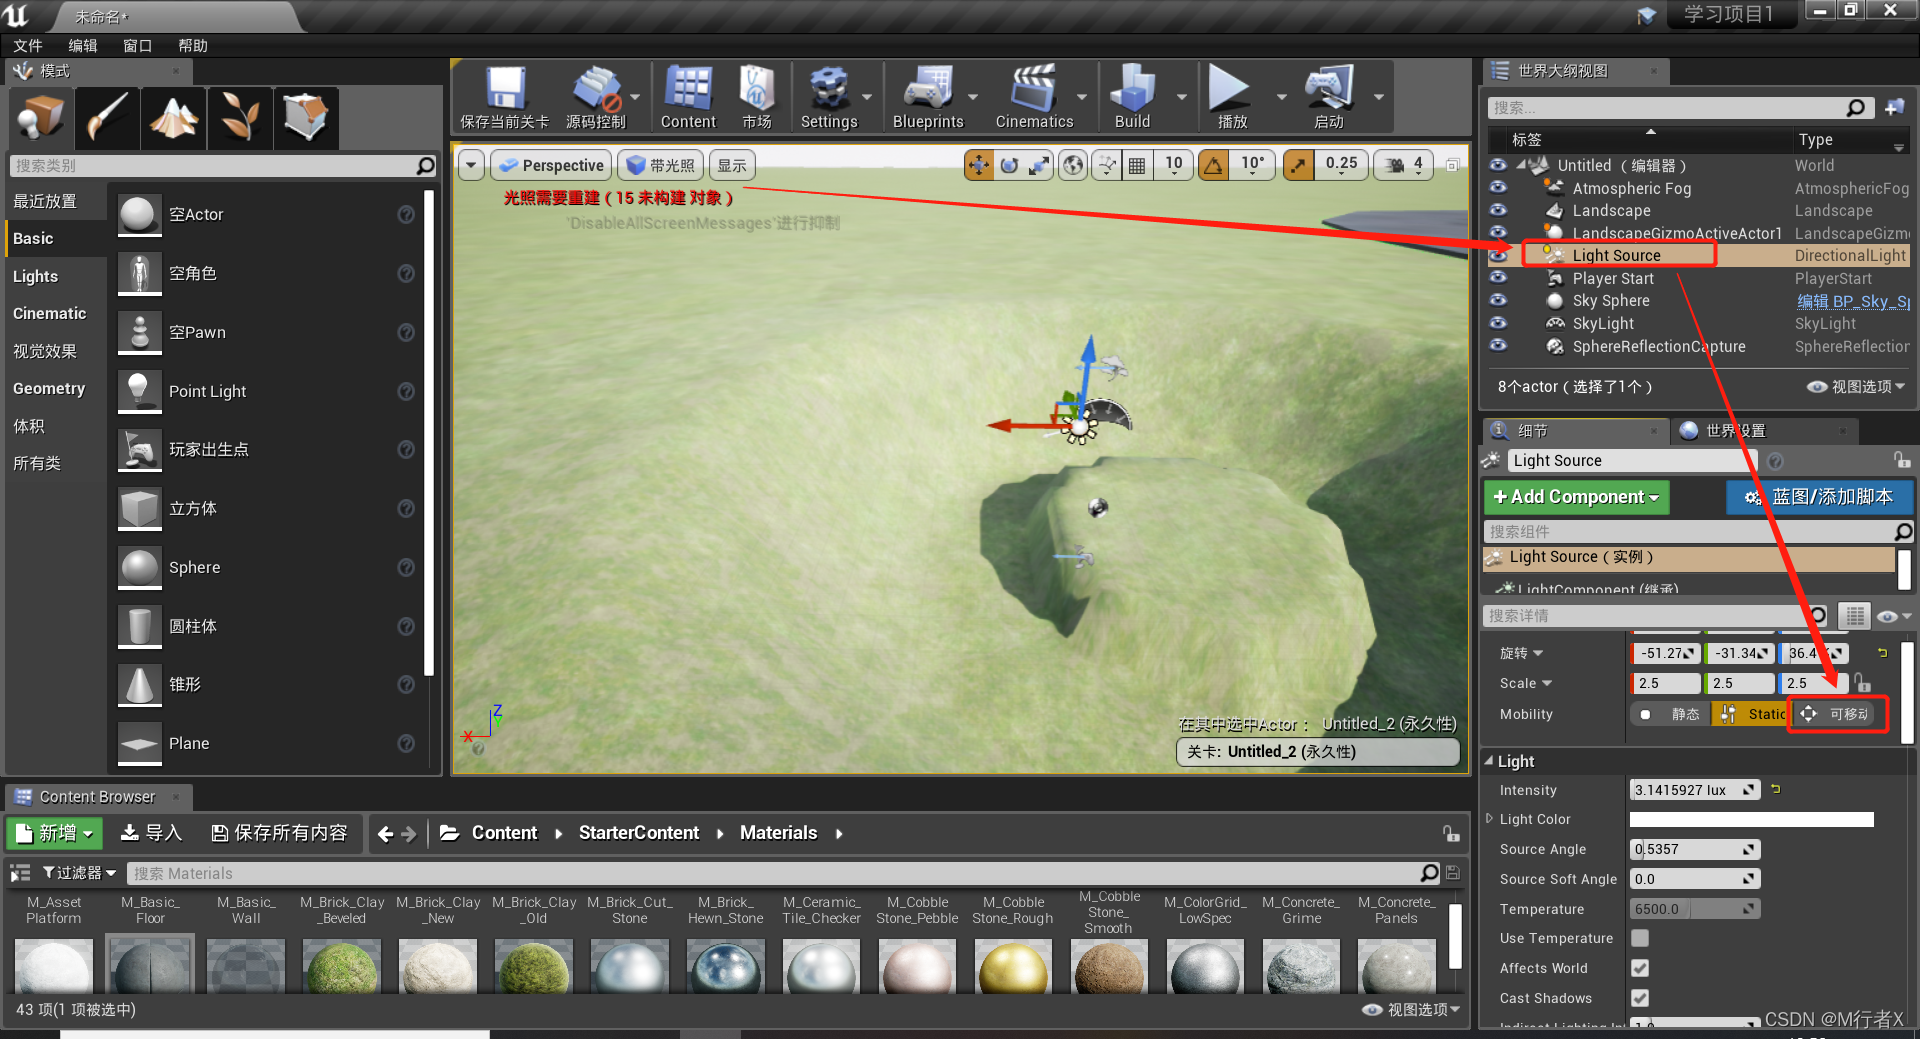
Task: Click the Play toolbar button
Action: click(1231, 97)
